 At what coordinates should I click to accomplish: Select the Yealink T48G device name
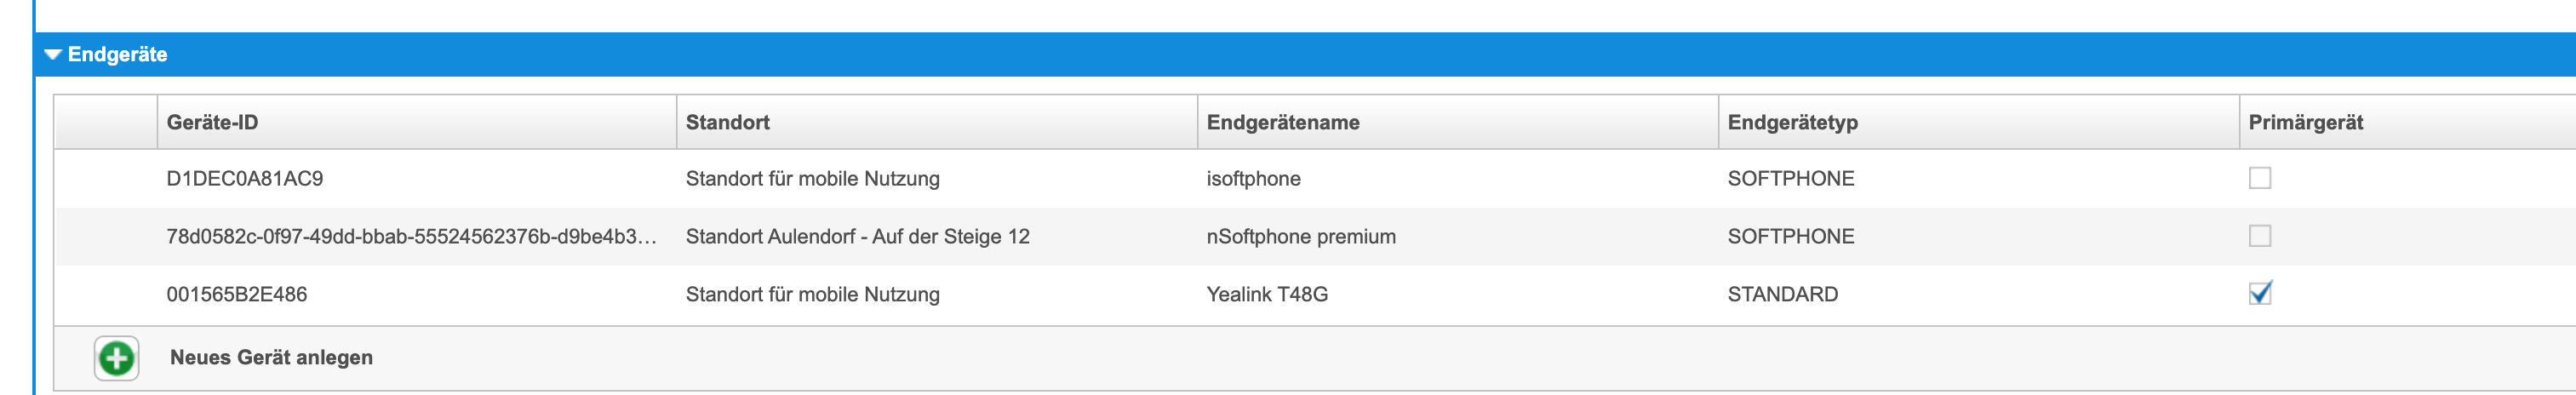point(1267,295)
